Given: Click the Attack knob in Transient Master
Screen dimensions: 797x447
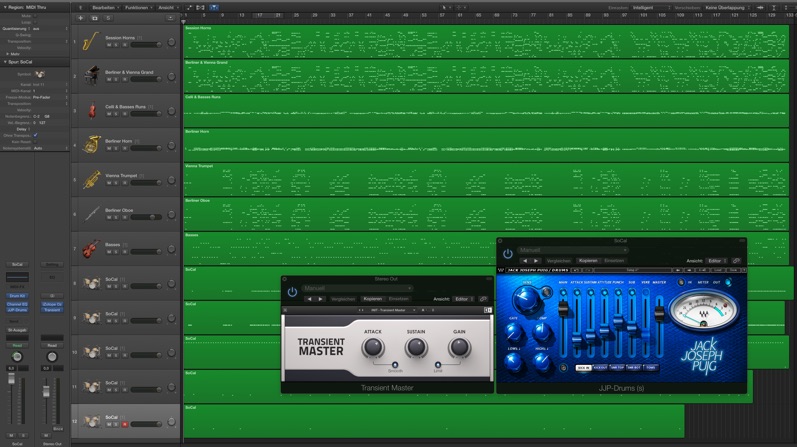Looking at the screenshot, I should tap(372, 347).
